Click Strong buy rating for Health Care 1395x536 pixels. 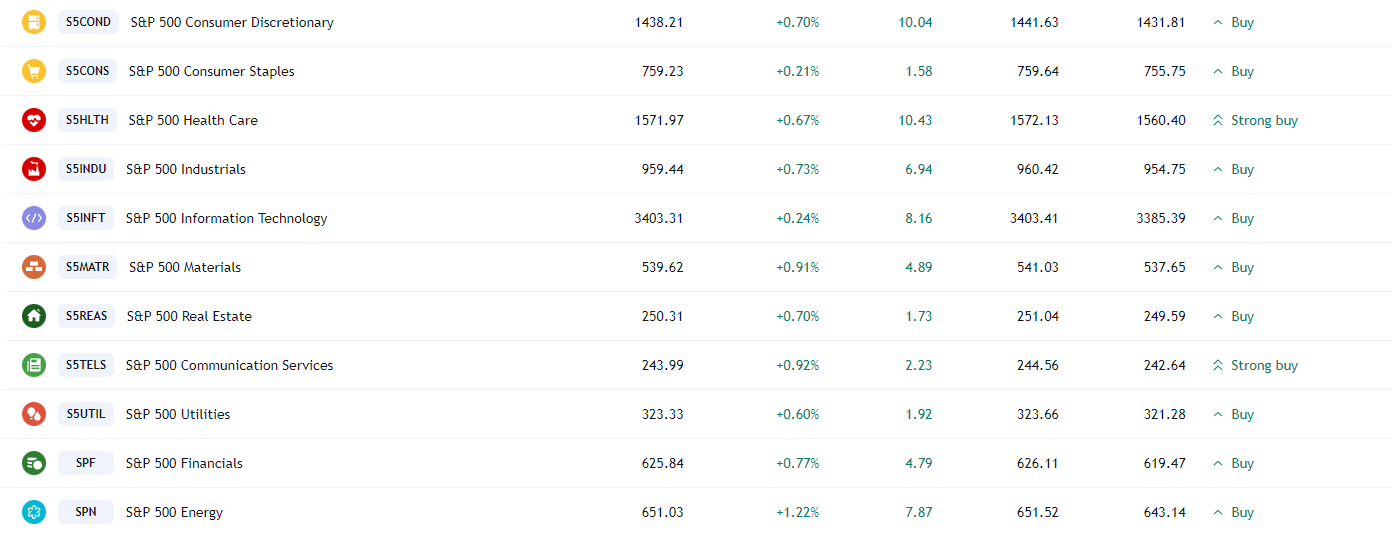pos(1255,120)
